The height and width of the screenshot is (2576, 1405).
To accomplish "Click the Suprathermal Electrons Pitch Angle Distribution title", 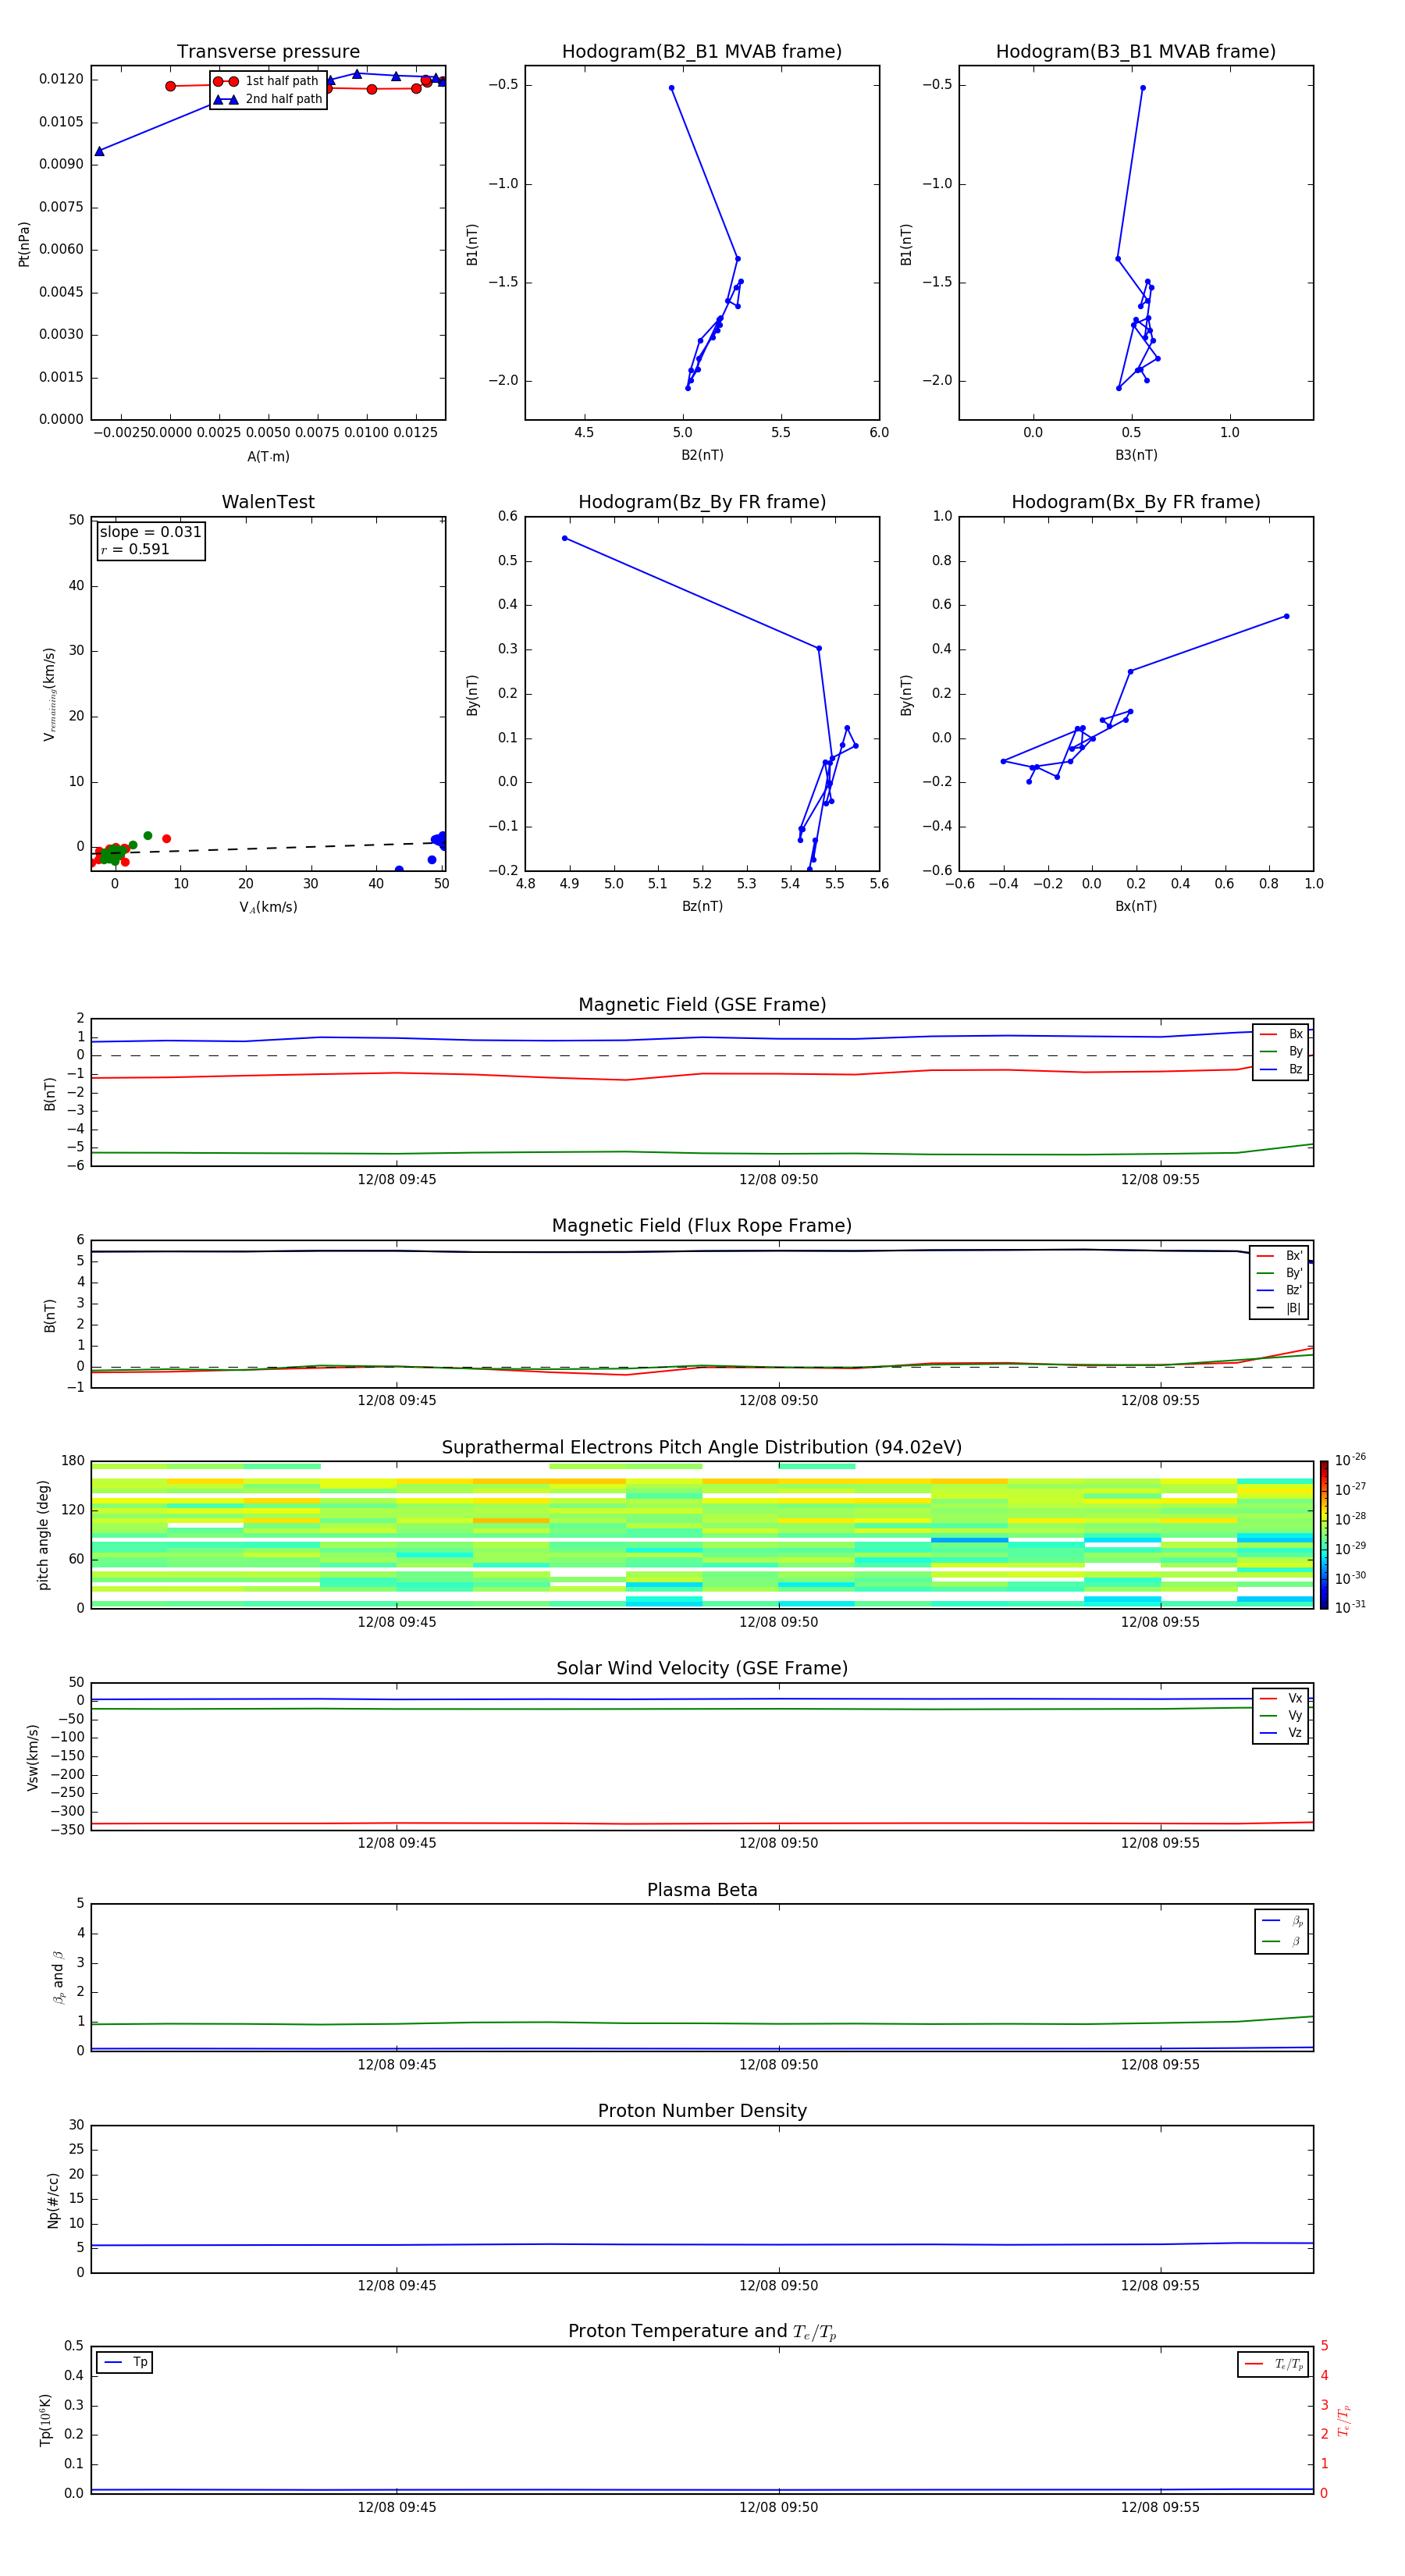I will [702, 1447].
